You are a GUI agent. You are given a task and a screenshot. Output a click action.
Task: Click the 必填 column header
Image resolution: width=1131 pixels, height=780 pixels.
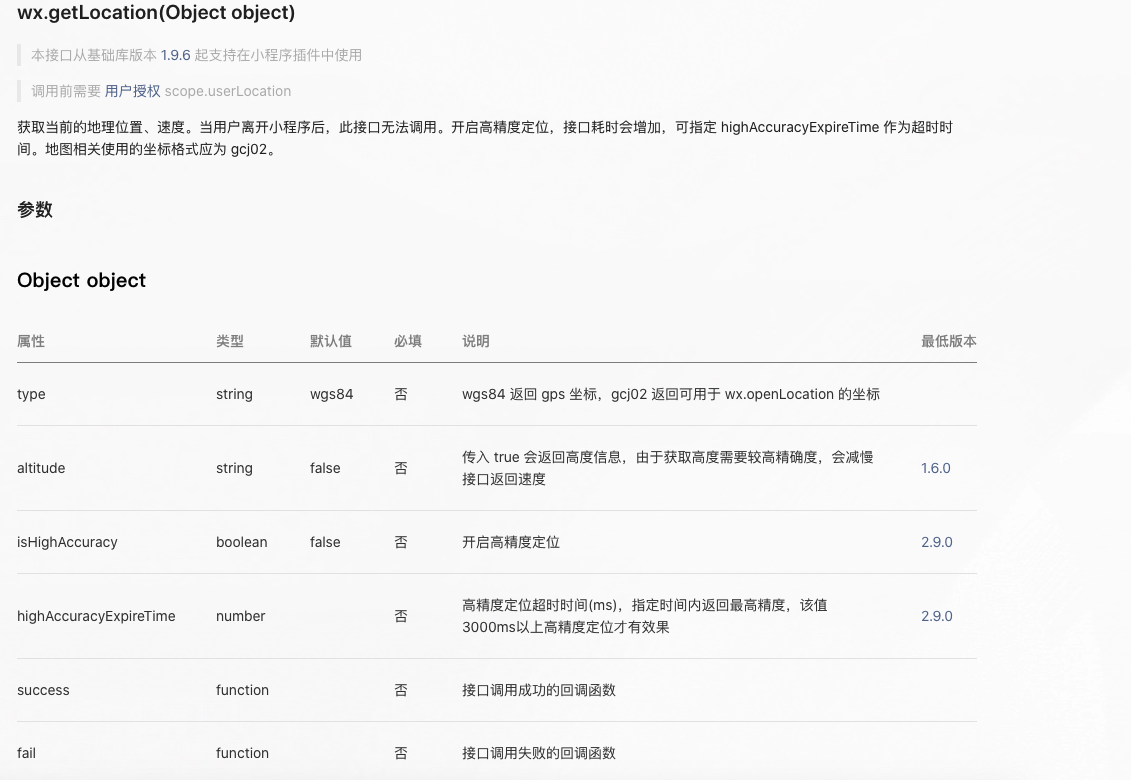point(408,341)
